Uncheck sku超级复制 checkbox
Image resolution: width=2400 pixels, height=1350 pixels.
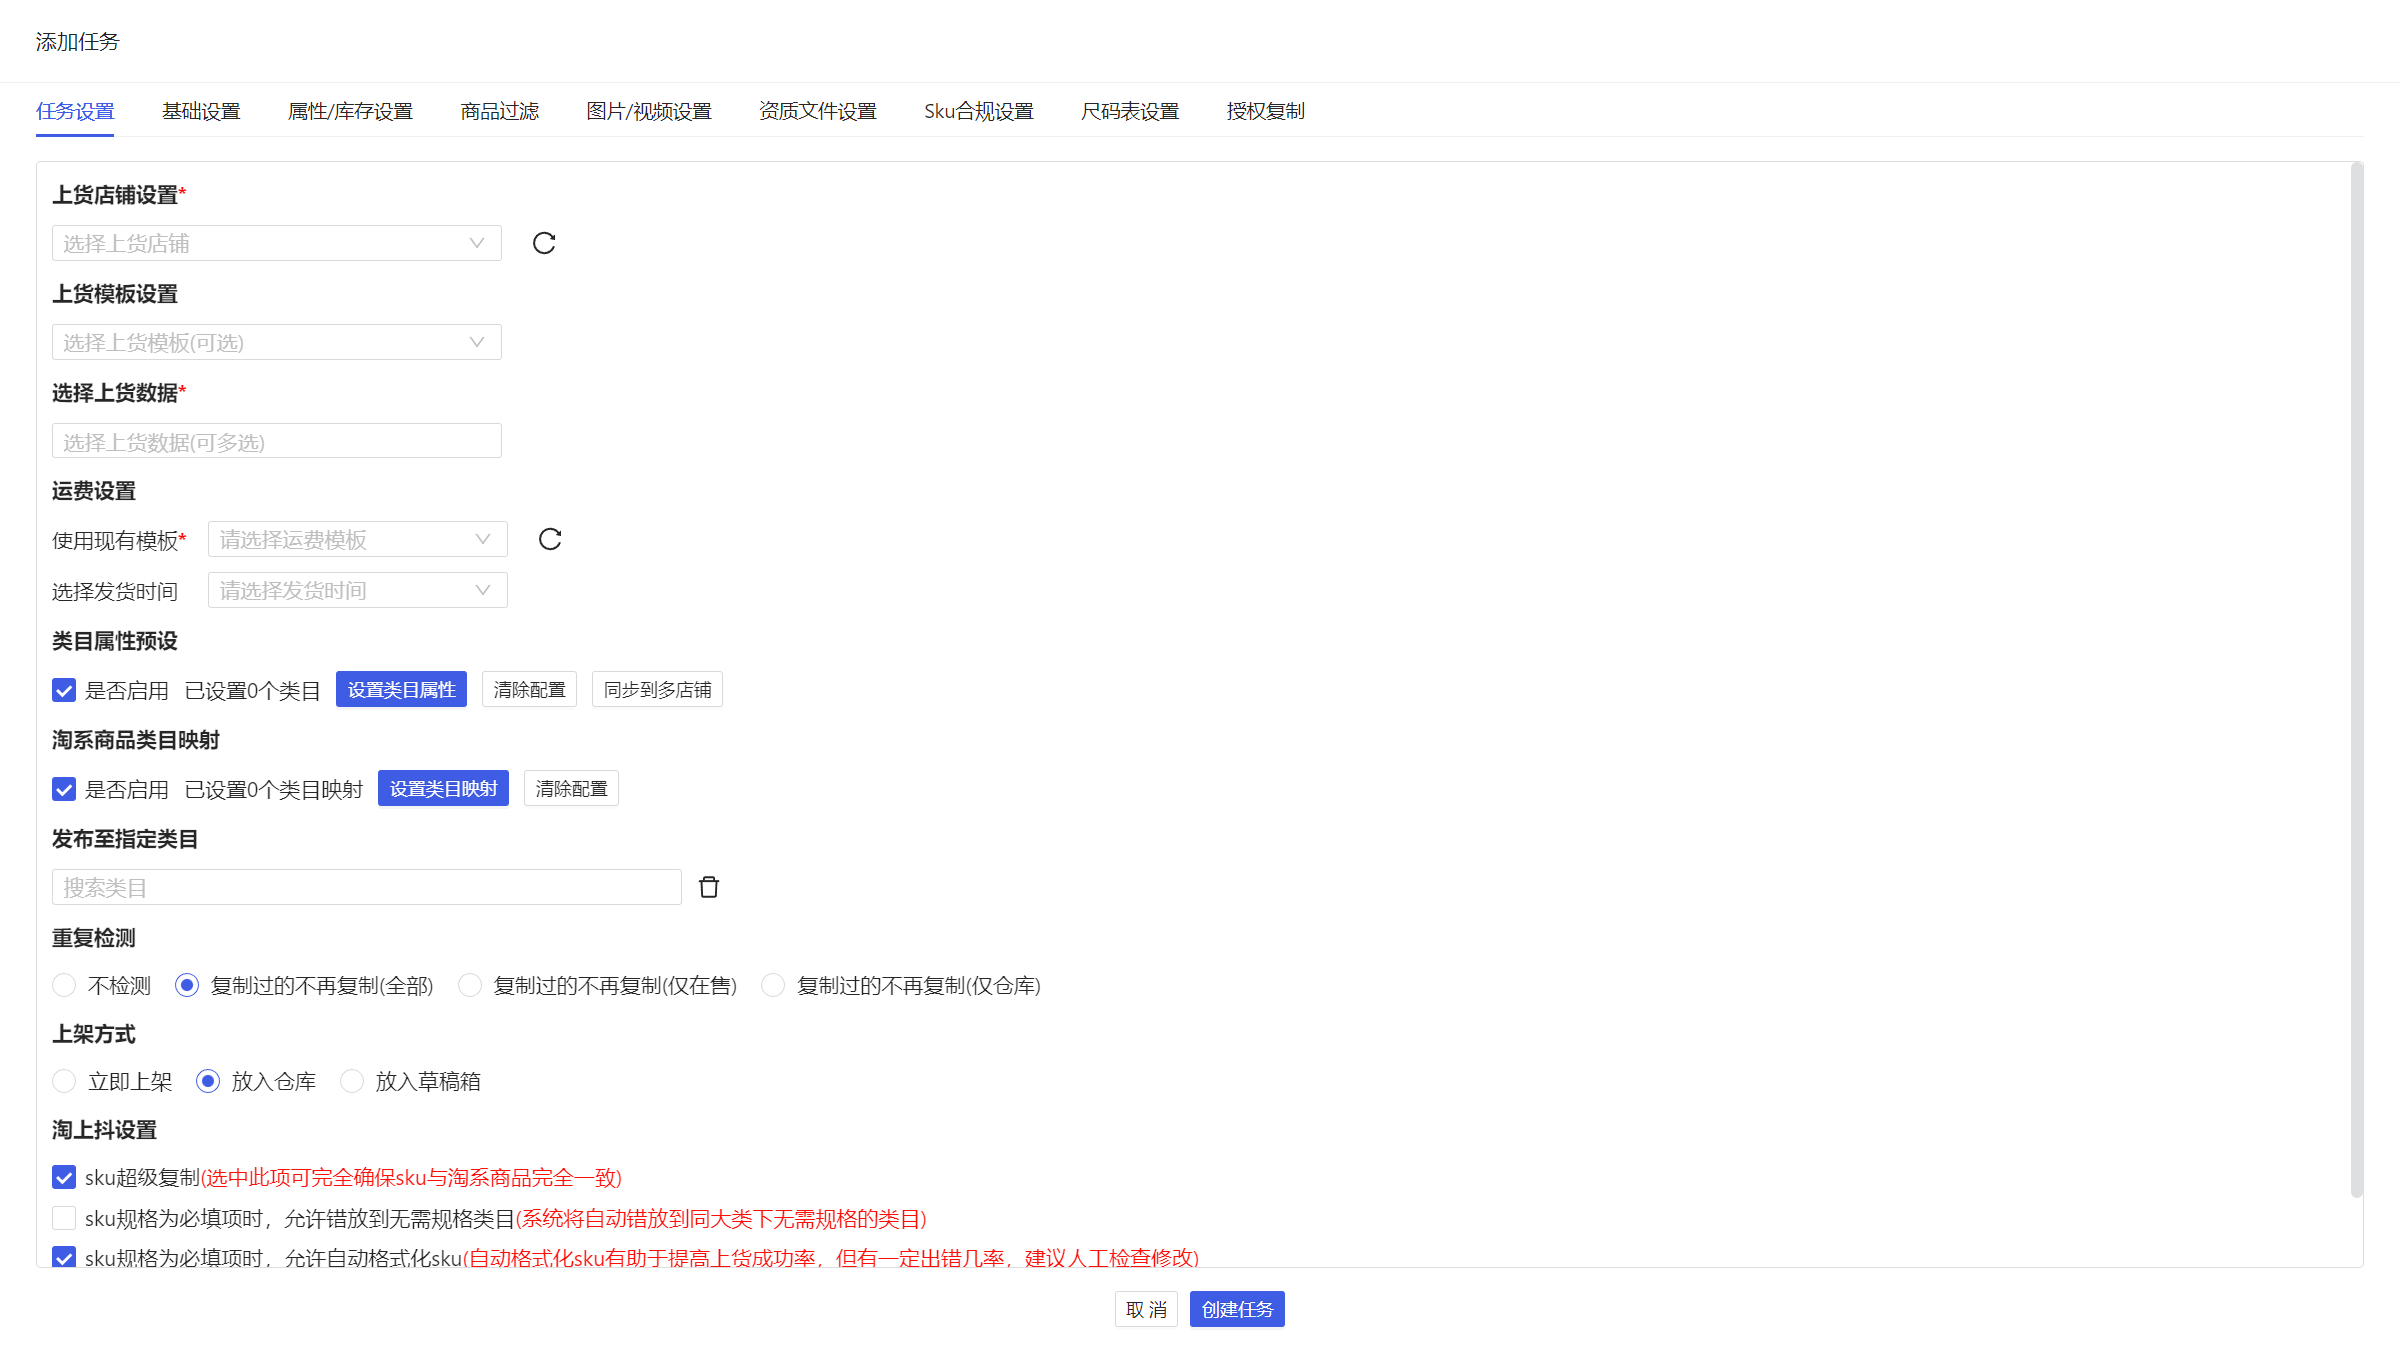64,1177
